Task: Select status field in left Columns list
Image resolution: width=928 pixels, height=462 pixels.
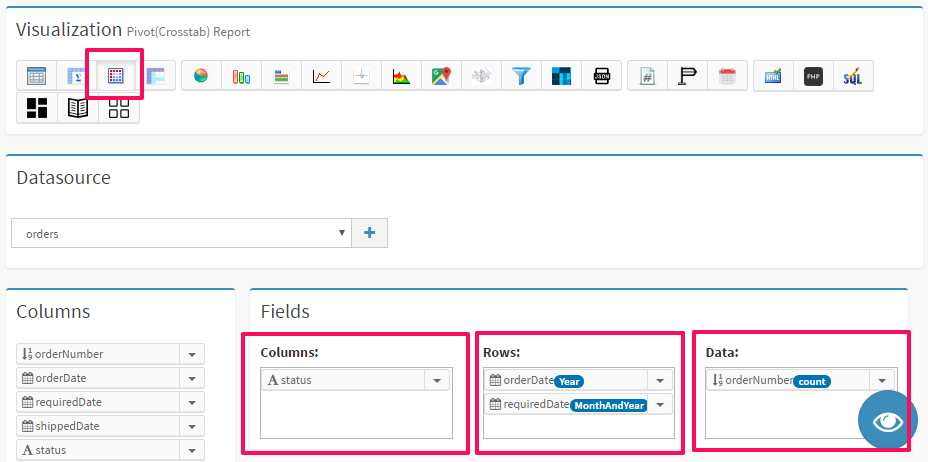Action: pos(98,450)
